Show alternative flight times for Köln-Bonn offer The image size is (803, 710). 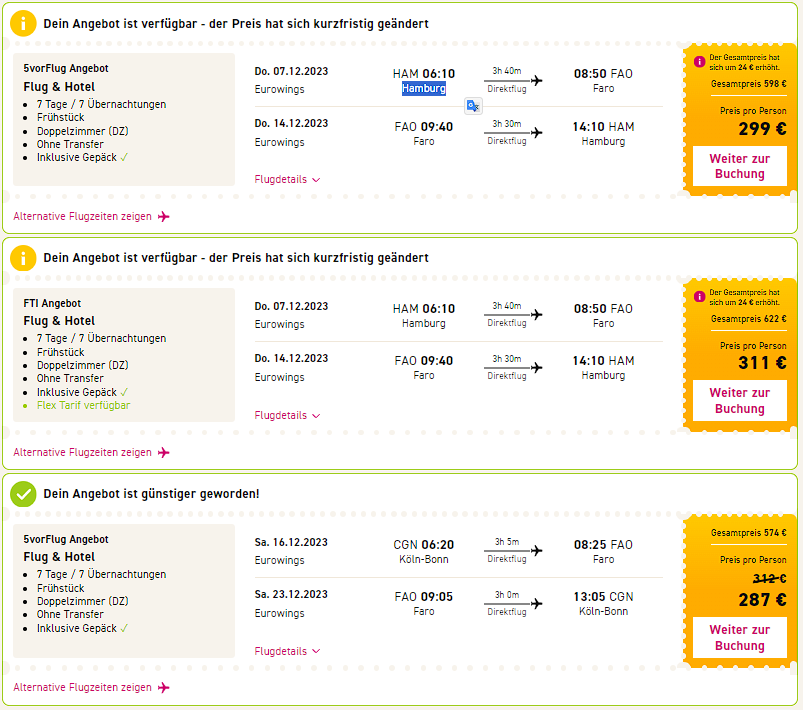[x=82, y=688]
